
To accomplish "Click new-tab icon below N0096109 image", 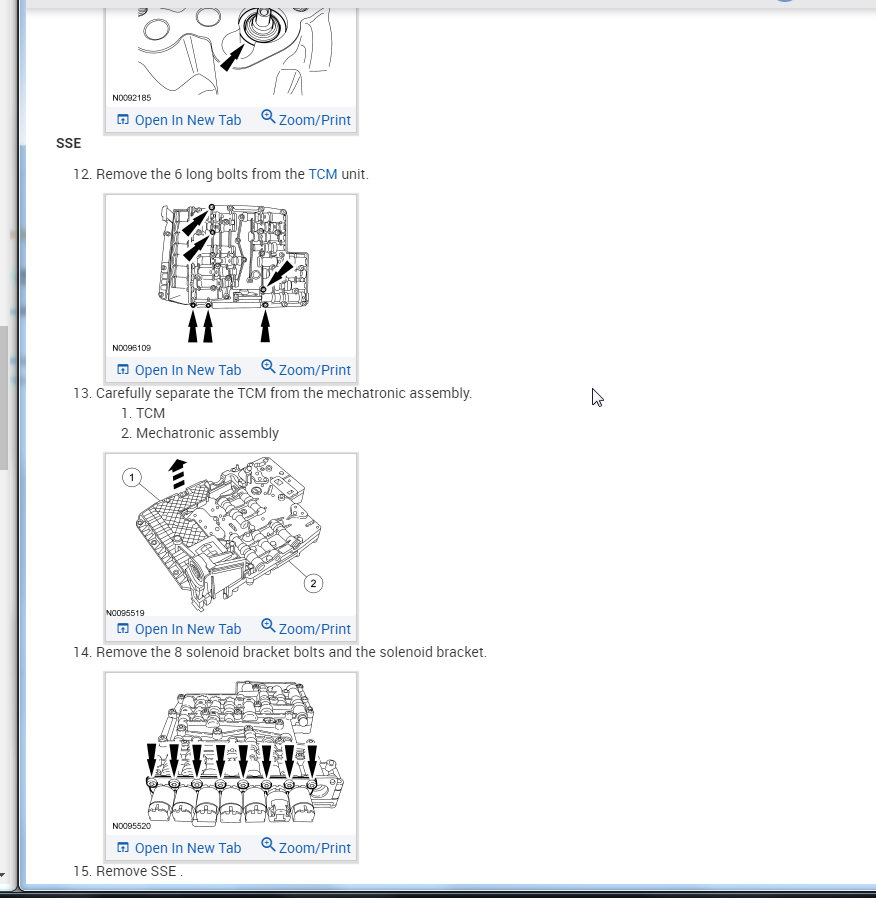I will [123, 370].
